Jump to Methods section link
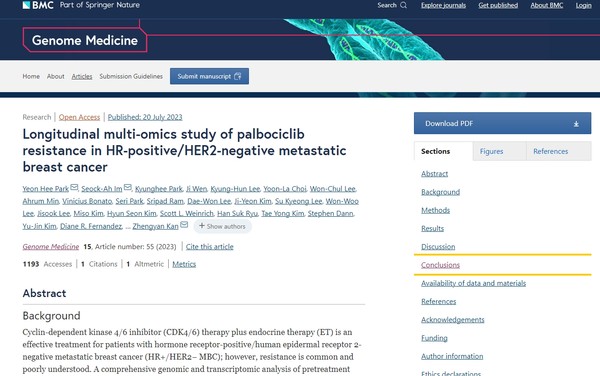Viewport: 600px width, 376px height. coord(435,210)
